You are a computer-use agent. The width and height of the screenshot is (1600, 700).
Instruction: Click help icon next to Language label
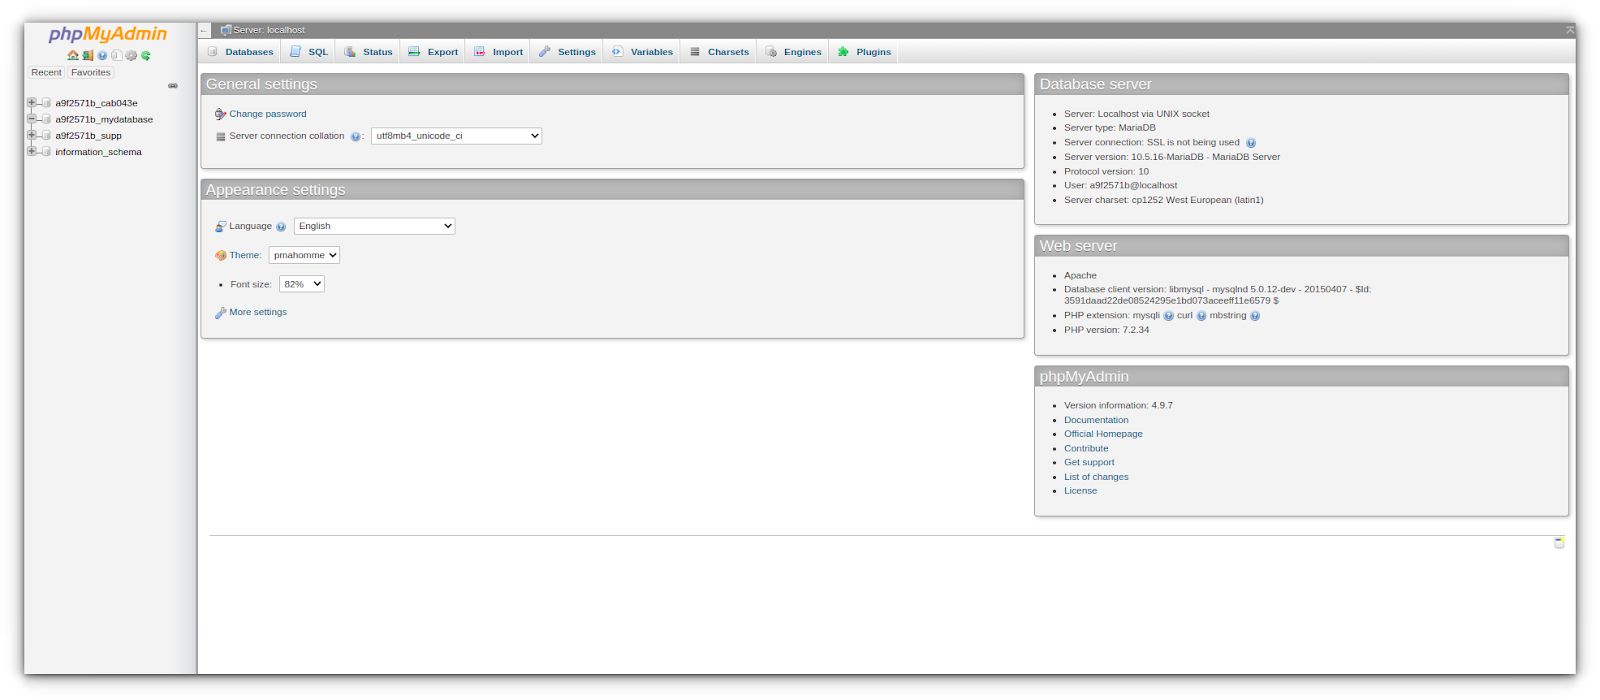281,227
